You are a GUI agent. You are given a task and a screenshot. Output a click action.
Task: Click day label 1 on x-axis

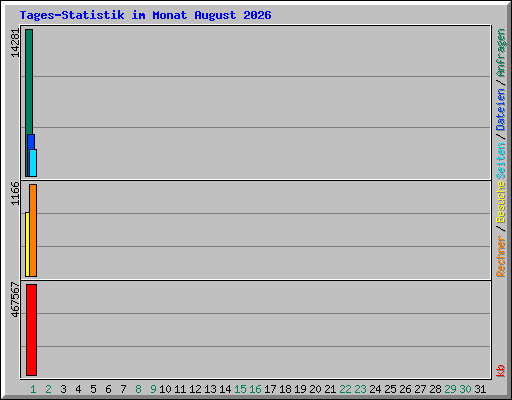tap(33, 389)
